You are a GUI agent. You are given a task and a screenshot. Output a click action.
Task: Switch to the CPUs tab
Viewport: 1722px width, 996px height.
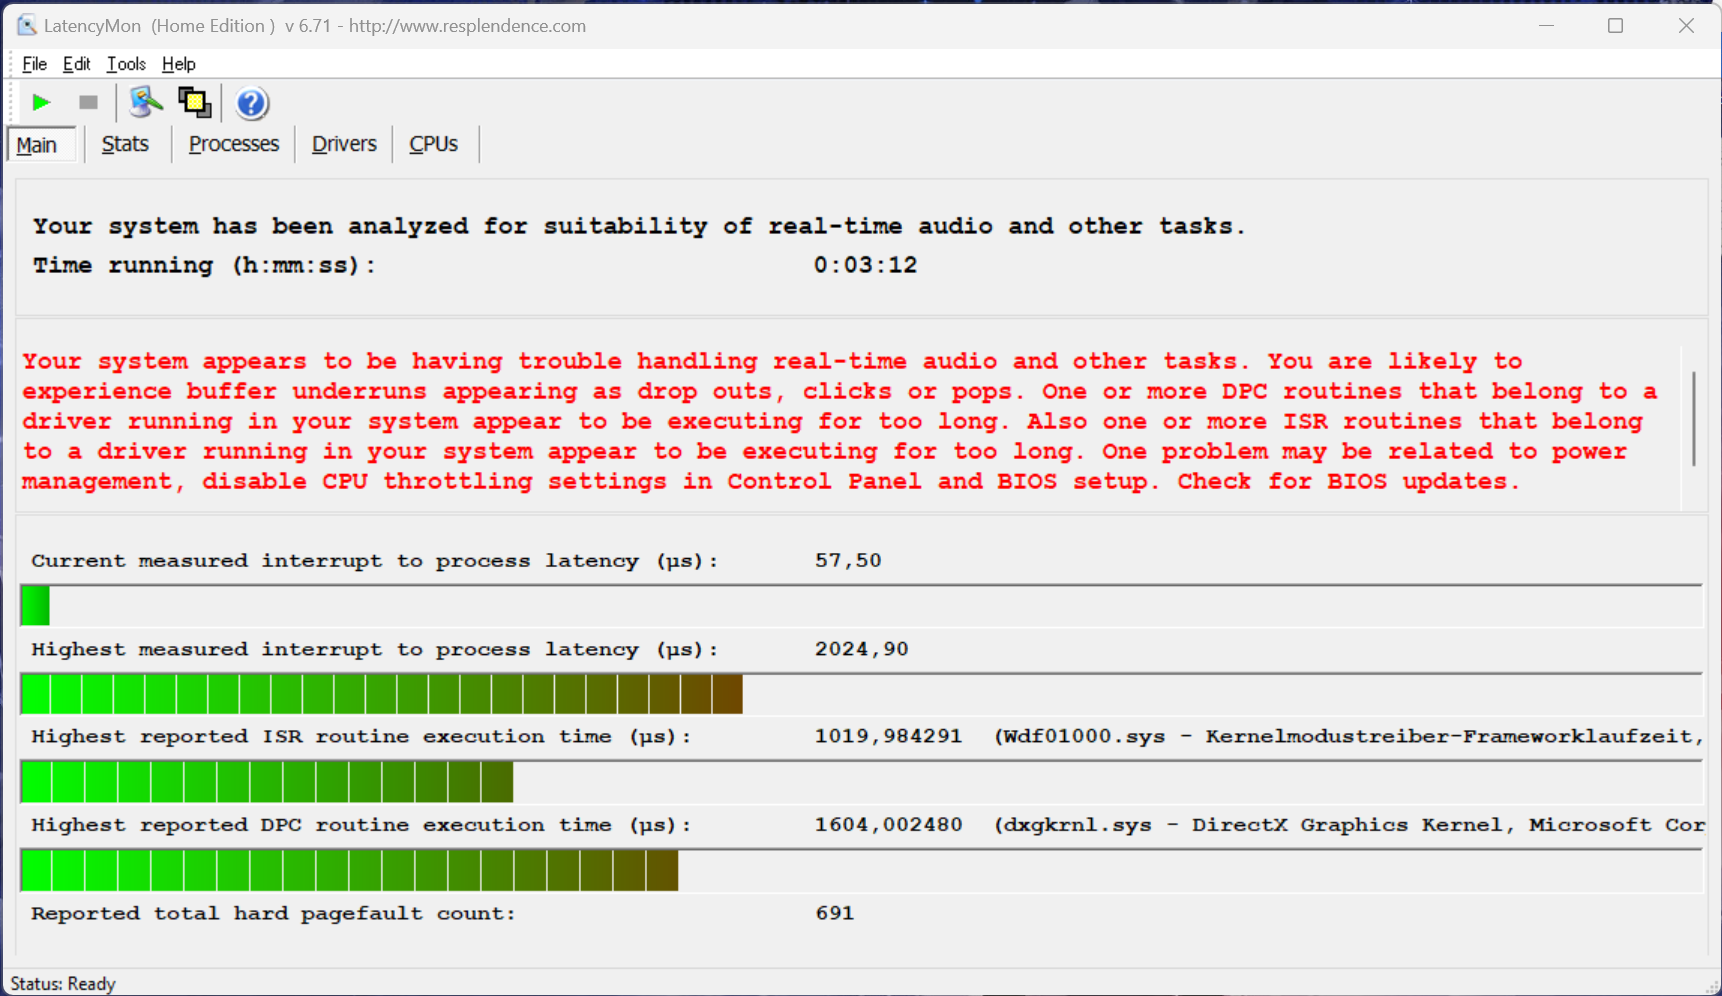pos(434,144)
